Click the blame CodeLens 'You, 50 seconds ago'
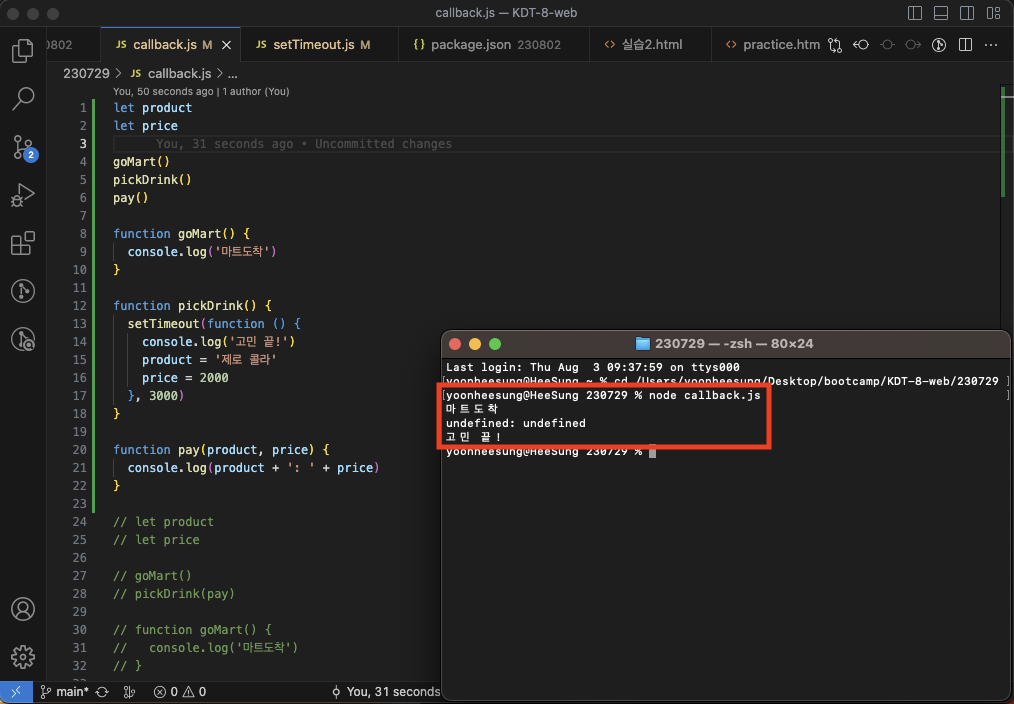 tap(163, 92)
